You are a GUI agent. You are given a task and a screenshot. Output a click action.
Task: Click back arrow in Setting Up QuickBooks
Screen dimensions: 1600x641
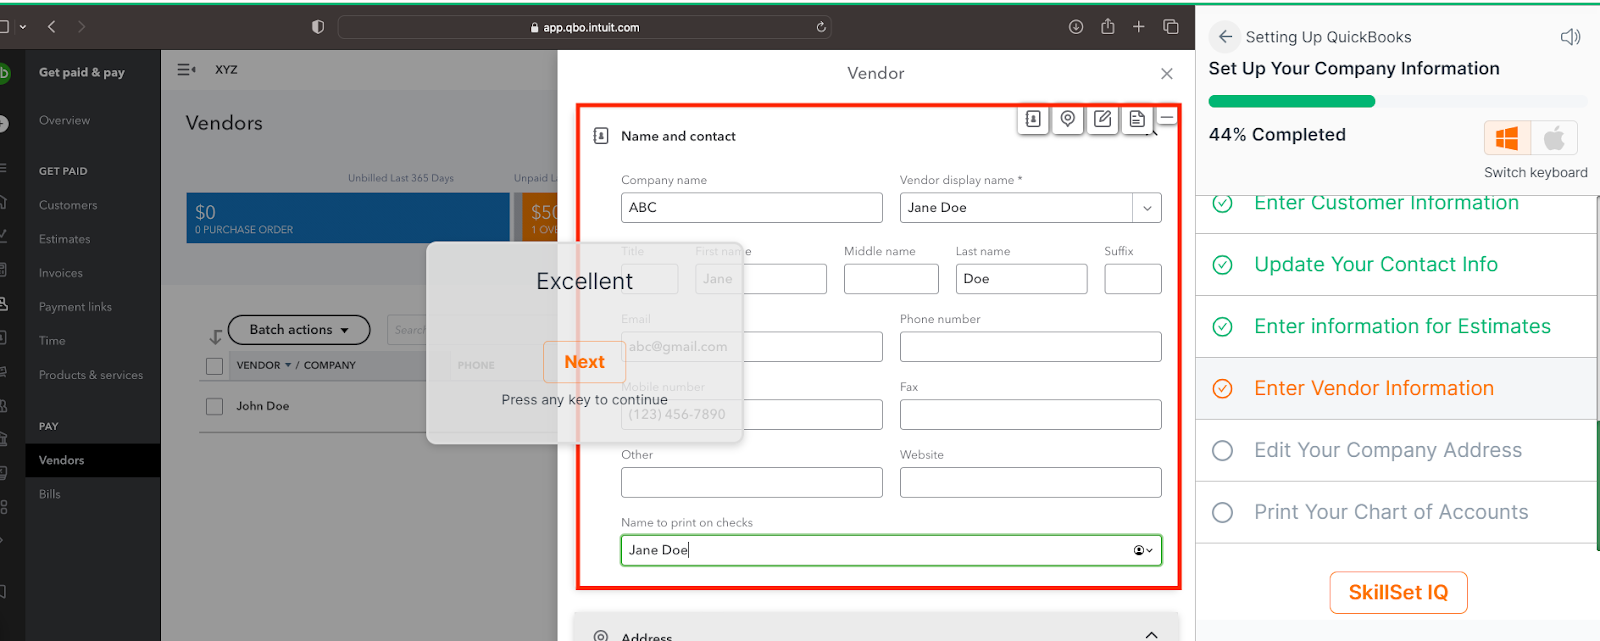pyautogui.click(x=1225, y=37)
